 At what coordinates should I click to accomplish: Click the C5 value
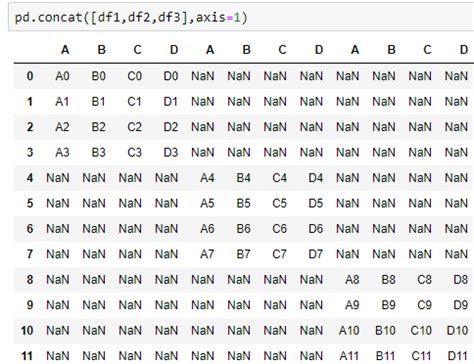coord(280,203)
